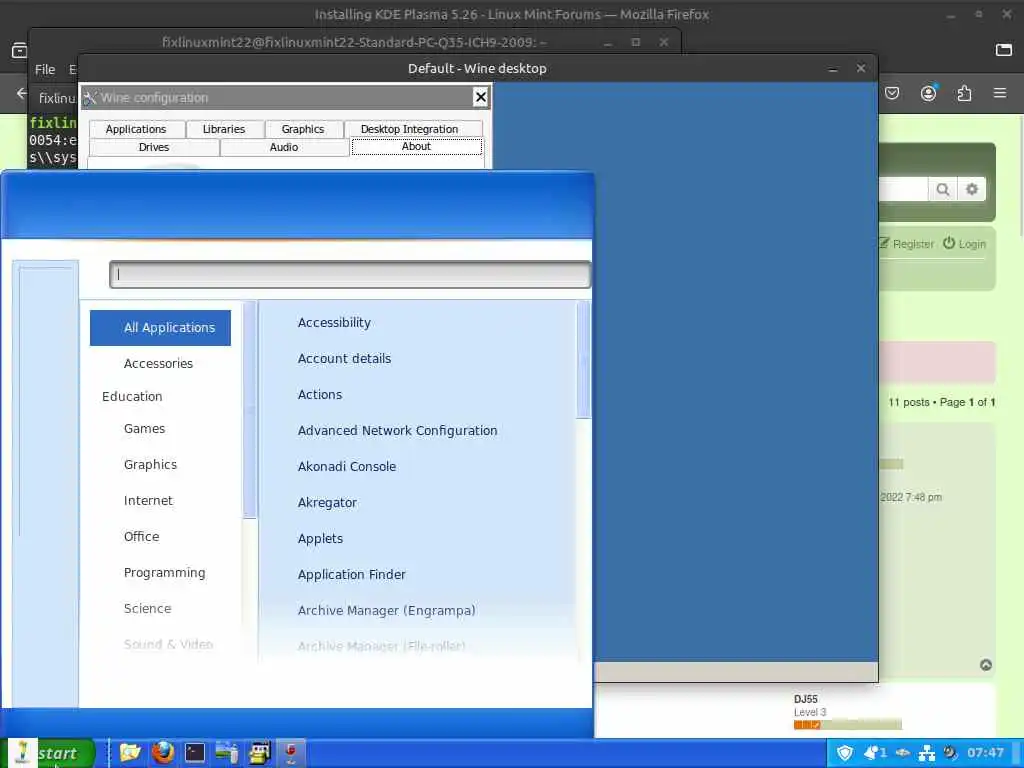Minimize the Default - Wine desktop window
The height and width of the screenshot is (768, 1024).
(833, 69)
